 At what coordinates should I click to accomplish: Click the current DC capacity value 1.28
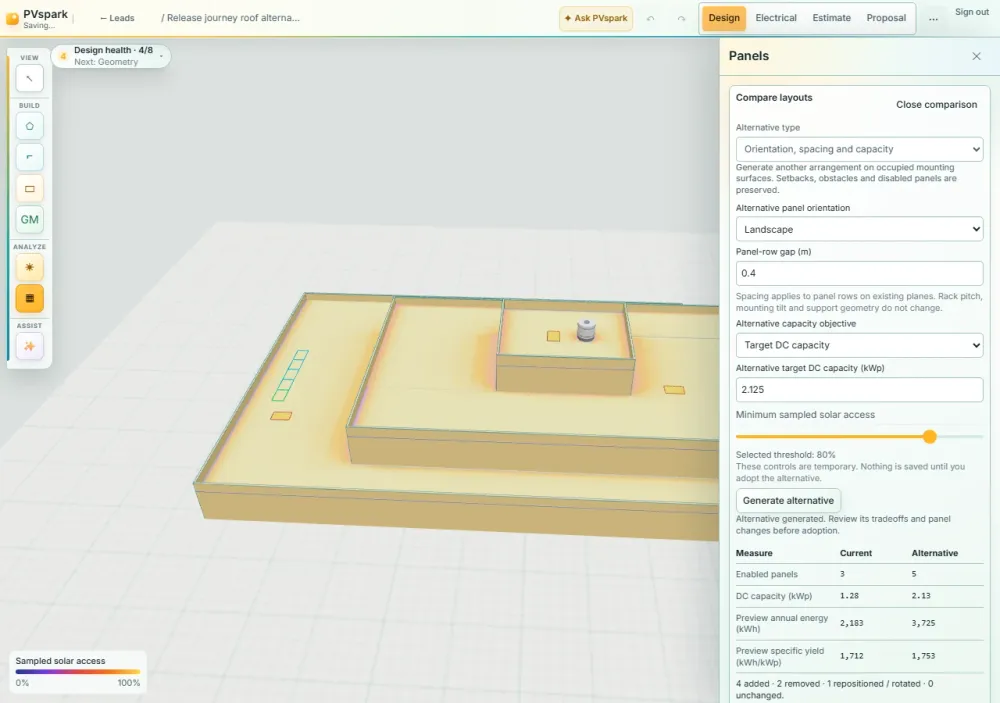click(849, 596)
